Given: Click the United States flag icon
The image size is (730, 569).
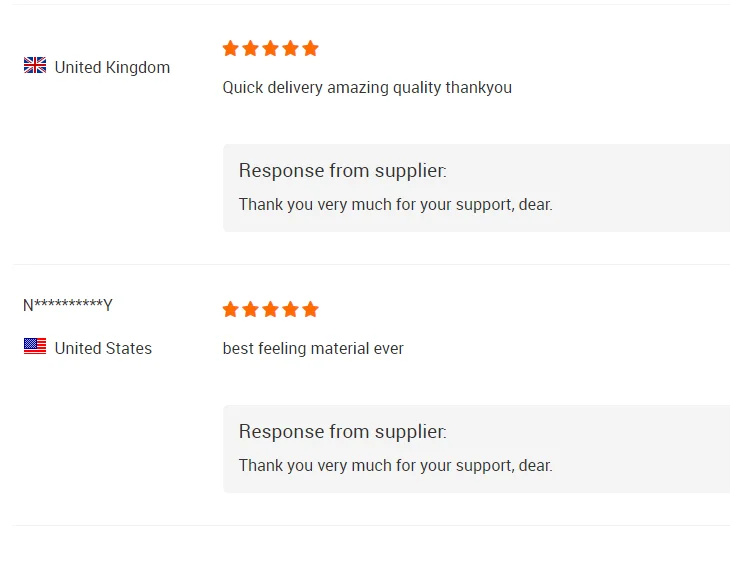Looking at the screenshot, I should tap(35, 347).
